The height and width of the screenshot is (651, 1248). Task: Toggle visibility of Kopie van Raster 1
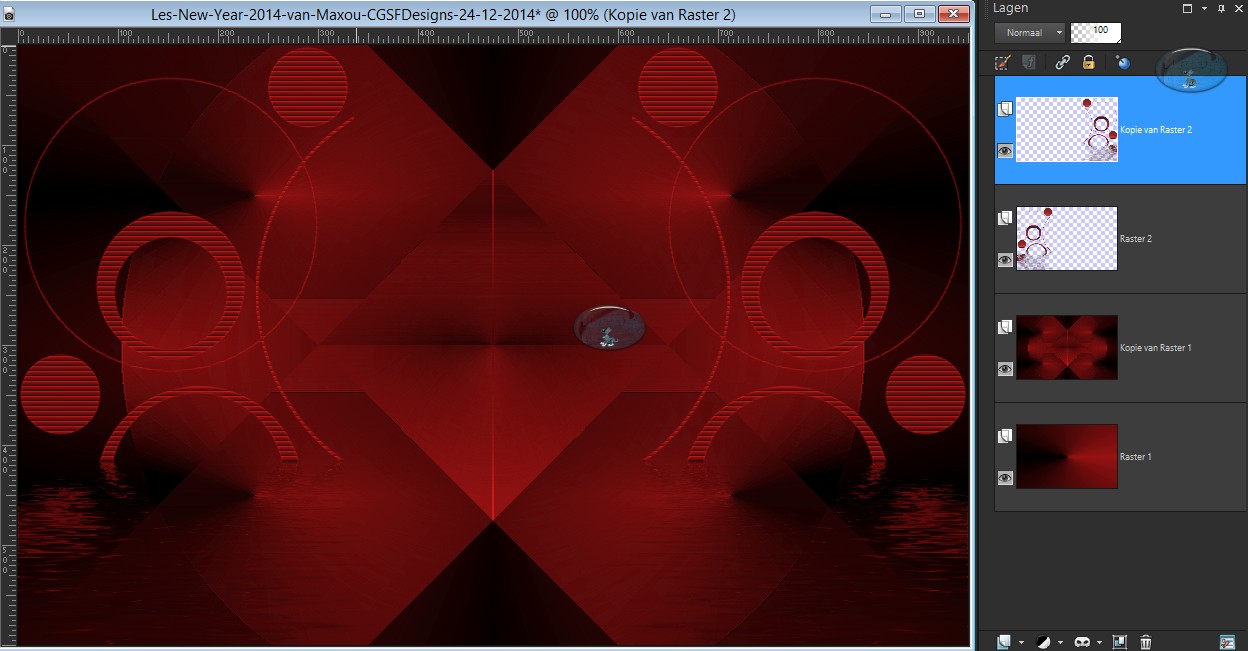(x=1006, y=369)
